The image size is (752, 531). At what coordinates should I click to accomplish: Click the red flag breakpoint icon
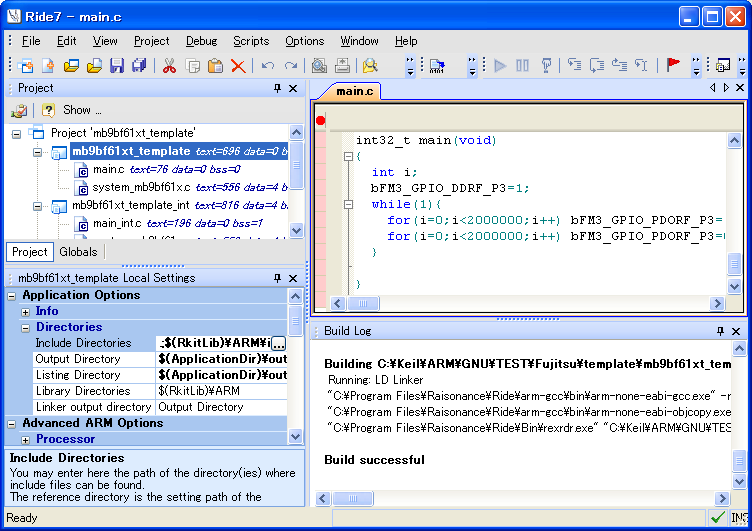673,64
